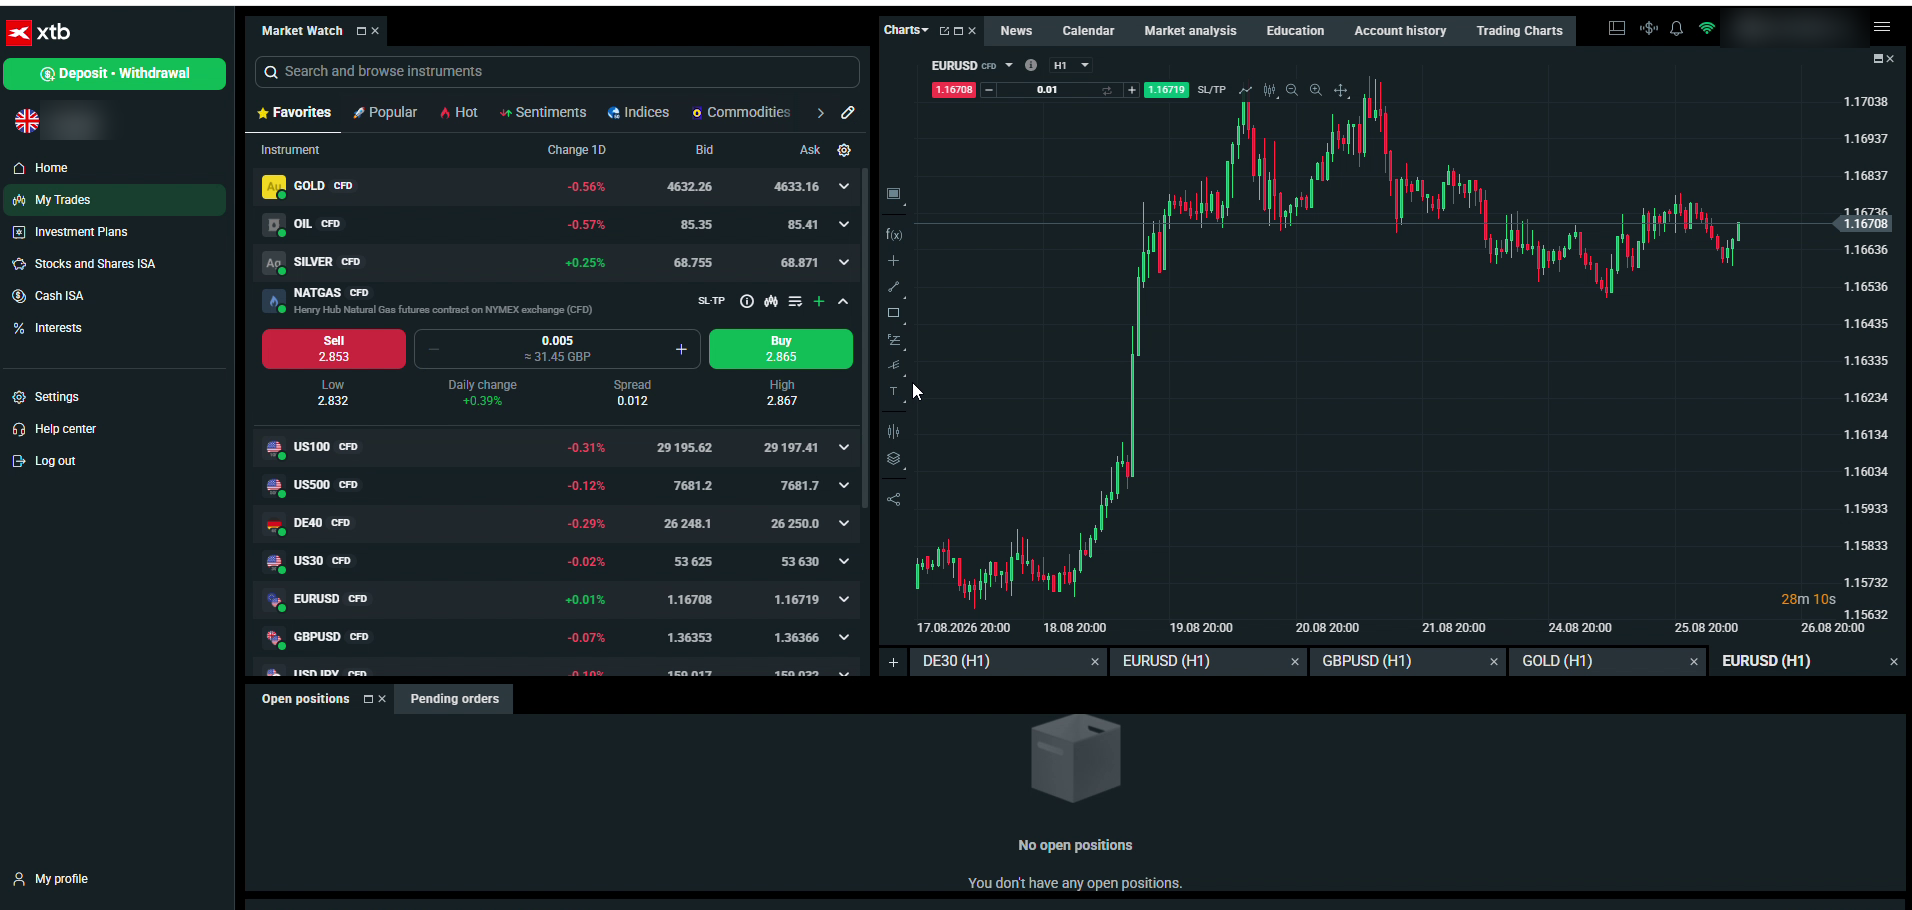1912x910 pixels.
Task: Open the layout selector icon in top bar
Action: click(x=1616, y=29)
